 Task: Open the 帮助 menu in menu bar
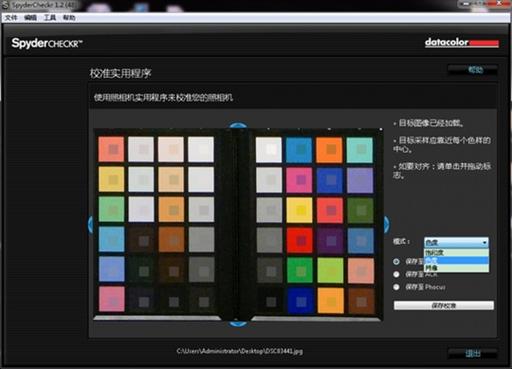(x=69, y=17)
